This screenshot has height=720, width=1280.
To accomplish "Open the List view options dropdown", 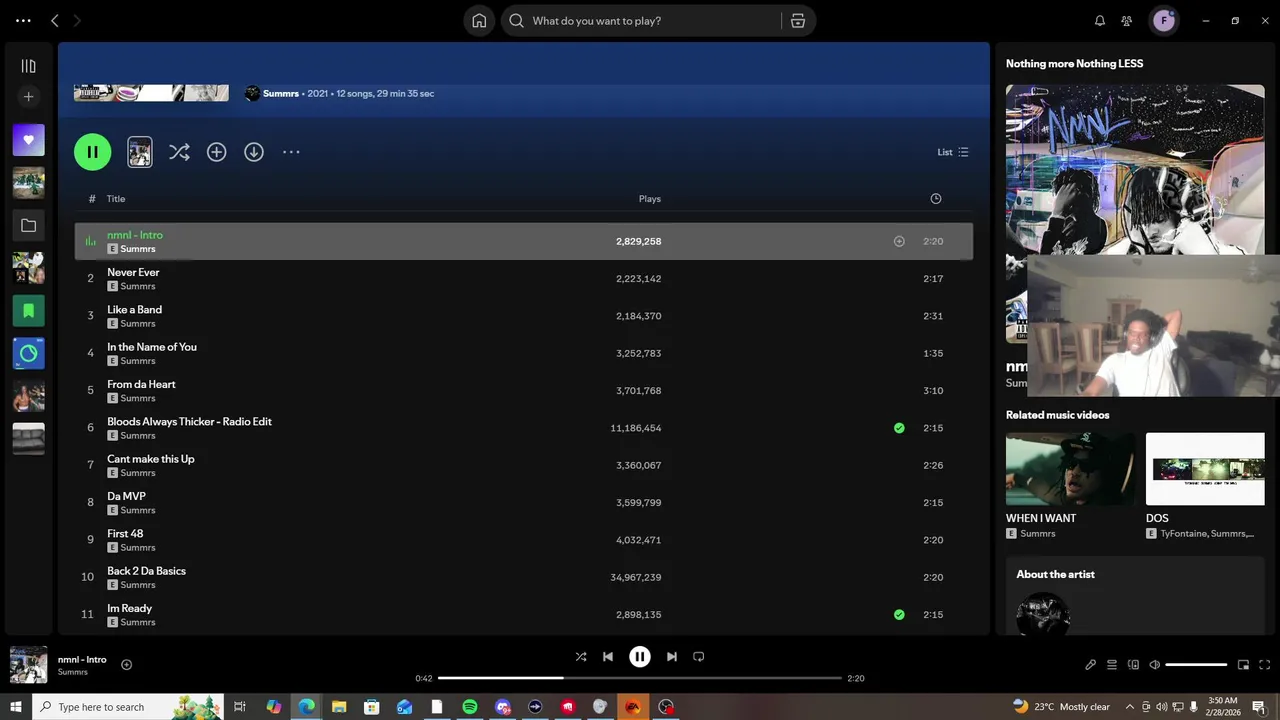I will [953, 152].
